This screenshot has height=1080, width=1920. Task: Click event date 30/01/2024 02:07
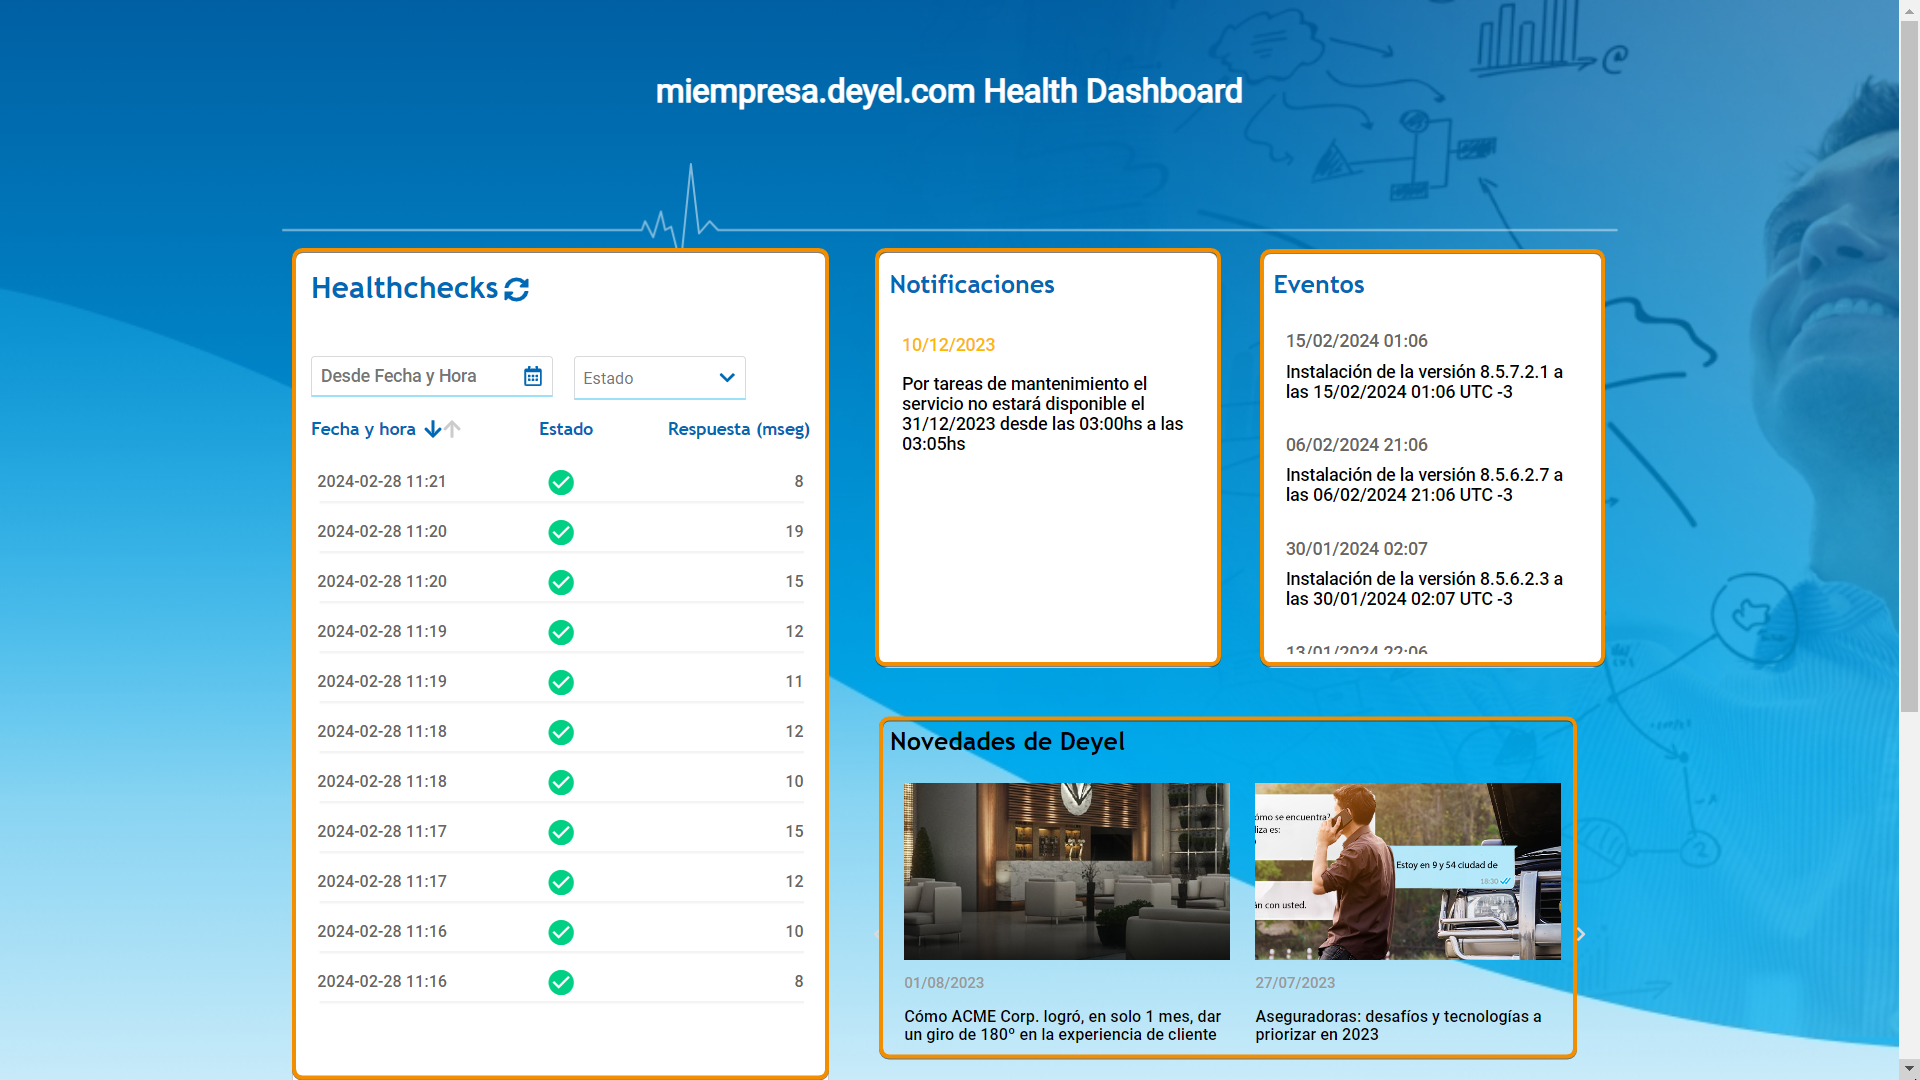(1357, 549)
